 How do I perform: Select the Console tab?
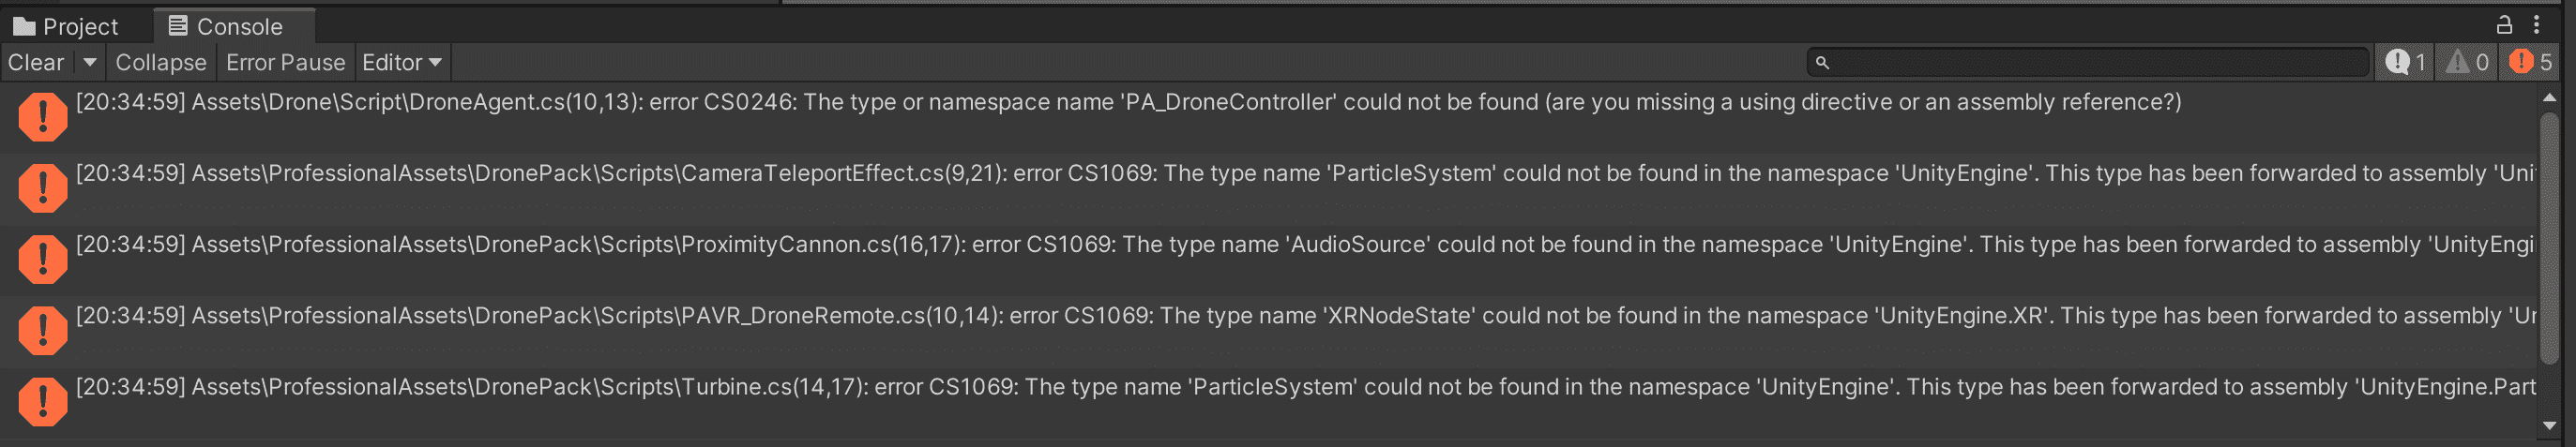coord(225,26)
